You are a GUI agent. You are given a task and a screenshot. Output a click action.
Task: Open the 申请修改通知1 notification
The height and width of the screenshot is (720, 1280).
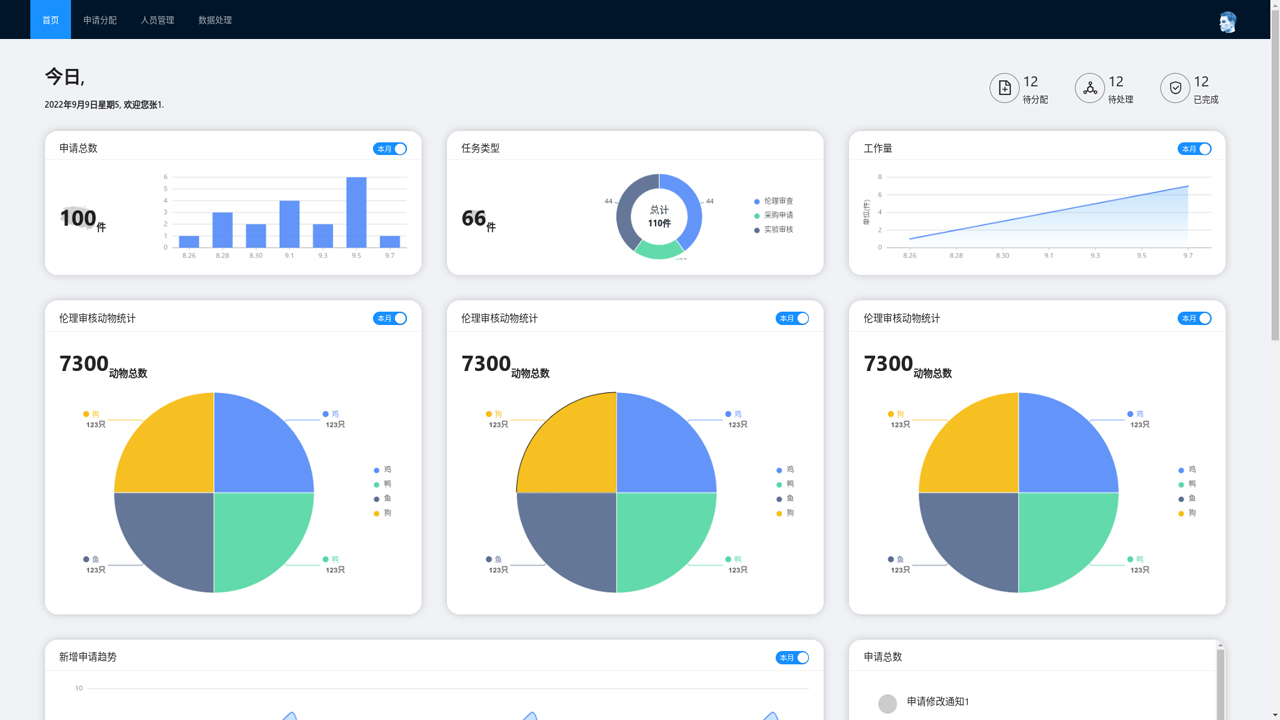point(937,702)
